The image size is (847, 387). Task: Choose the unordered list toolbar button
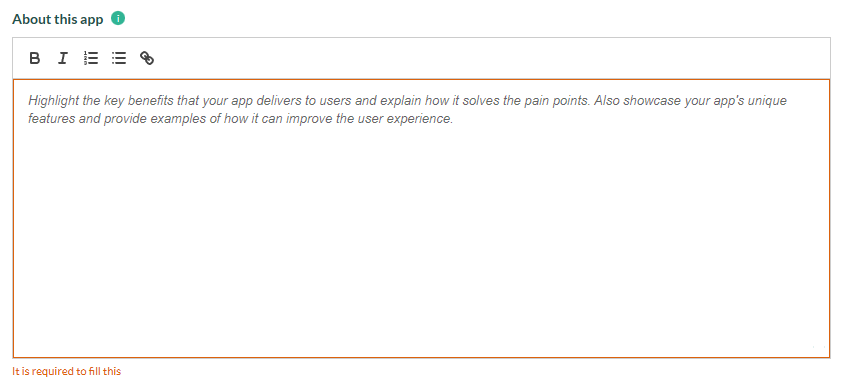119,58
